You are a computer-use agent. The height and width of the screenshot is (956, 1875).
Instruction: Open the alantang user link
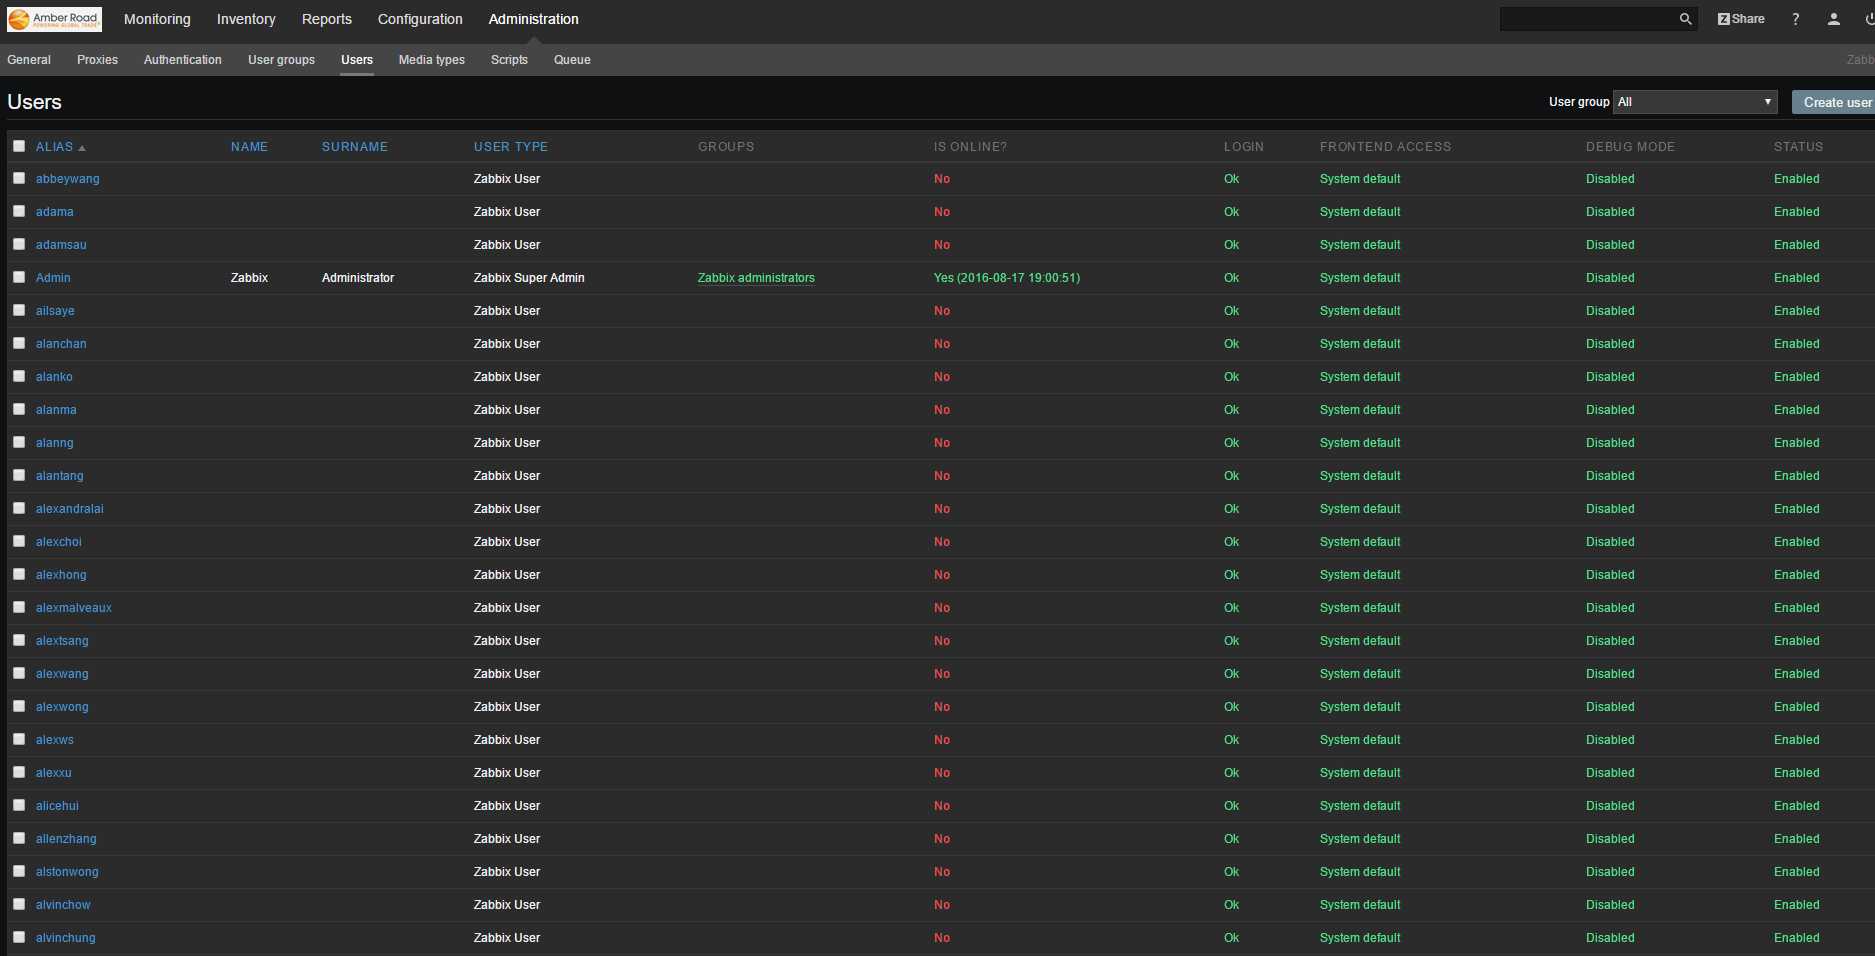pyautogui.click(x=60, y=476)
